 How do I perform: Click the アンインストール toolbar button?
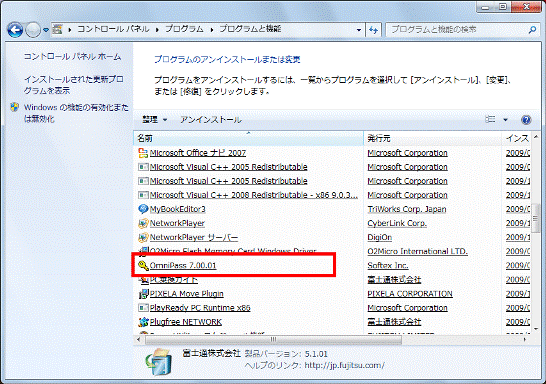pos(211,120)
